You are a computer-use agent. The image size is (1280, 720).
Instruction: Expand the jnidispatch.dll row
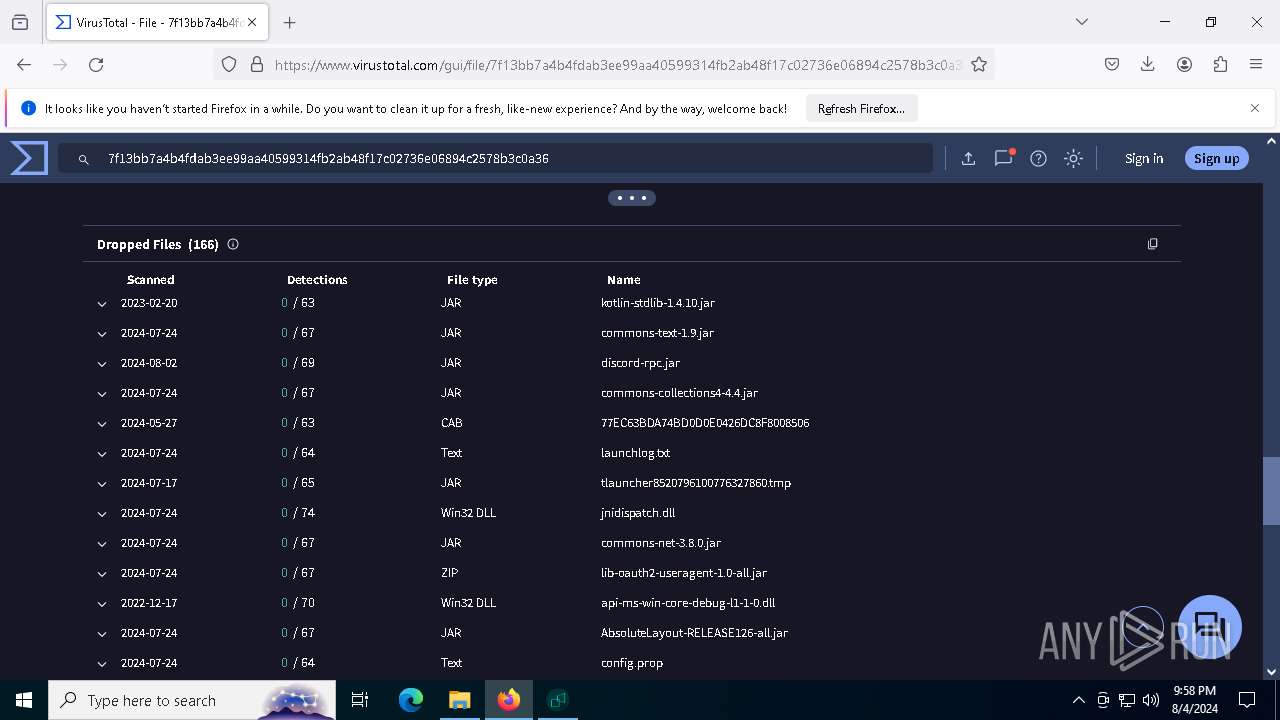102,513
